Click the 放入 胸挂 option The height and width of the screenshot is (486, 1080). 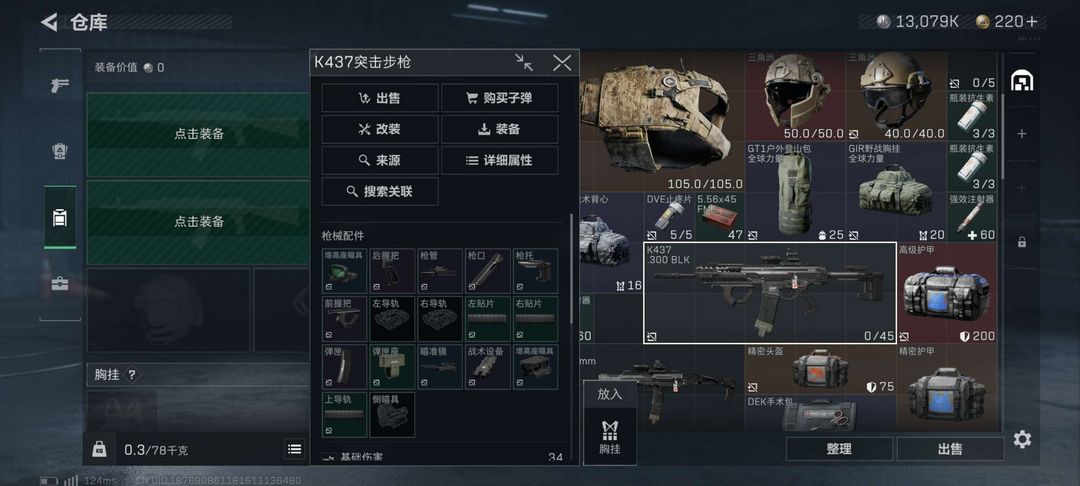[610, 423]
